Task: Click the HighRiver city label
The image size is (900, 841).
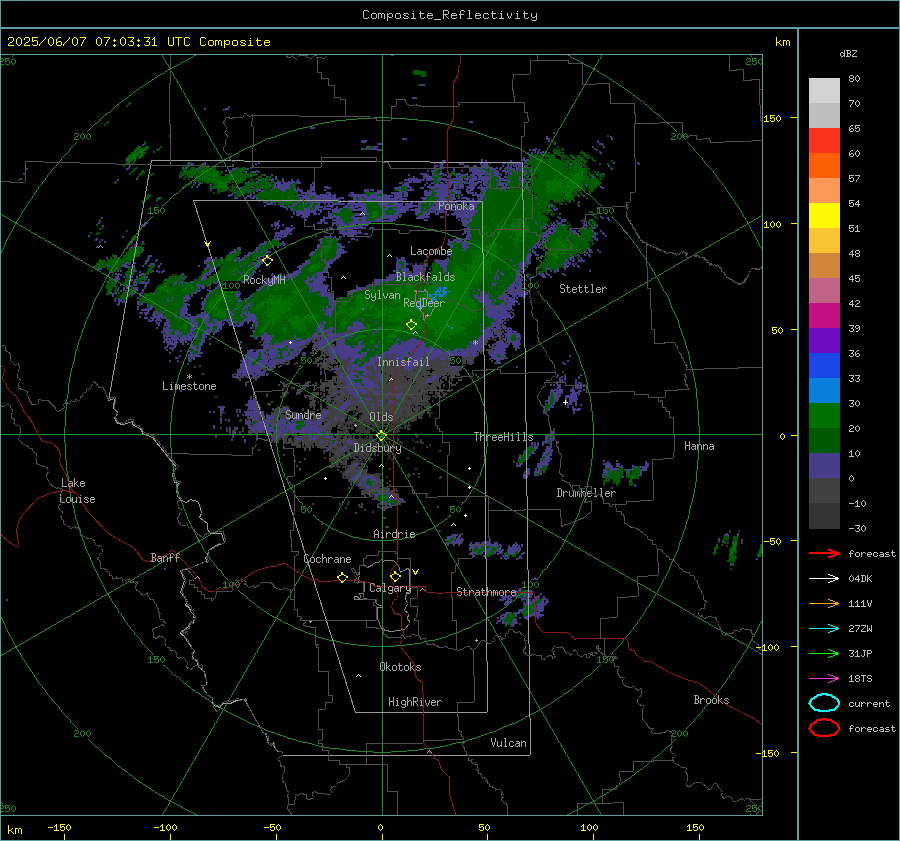Action: 415,702
